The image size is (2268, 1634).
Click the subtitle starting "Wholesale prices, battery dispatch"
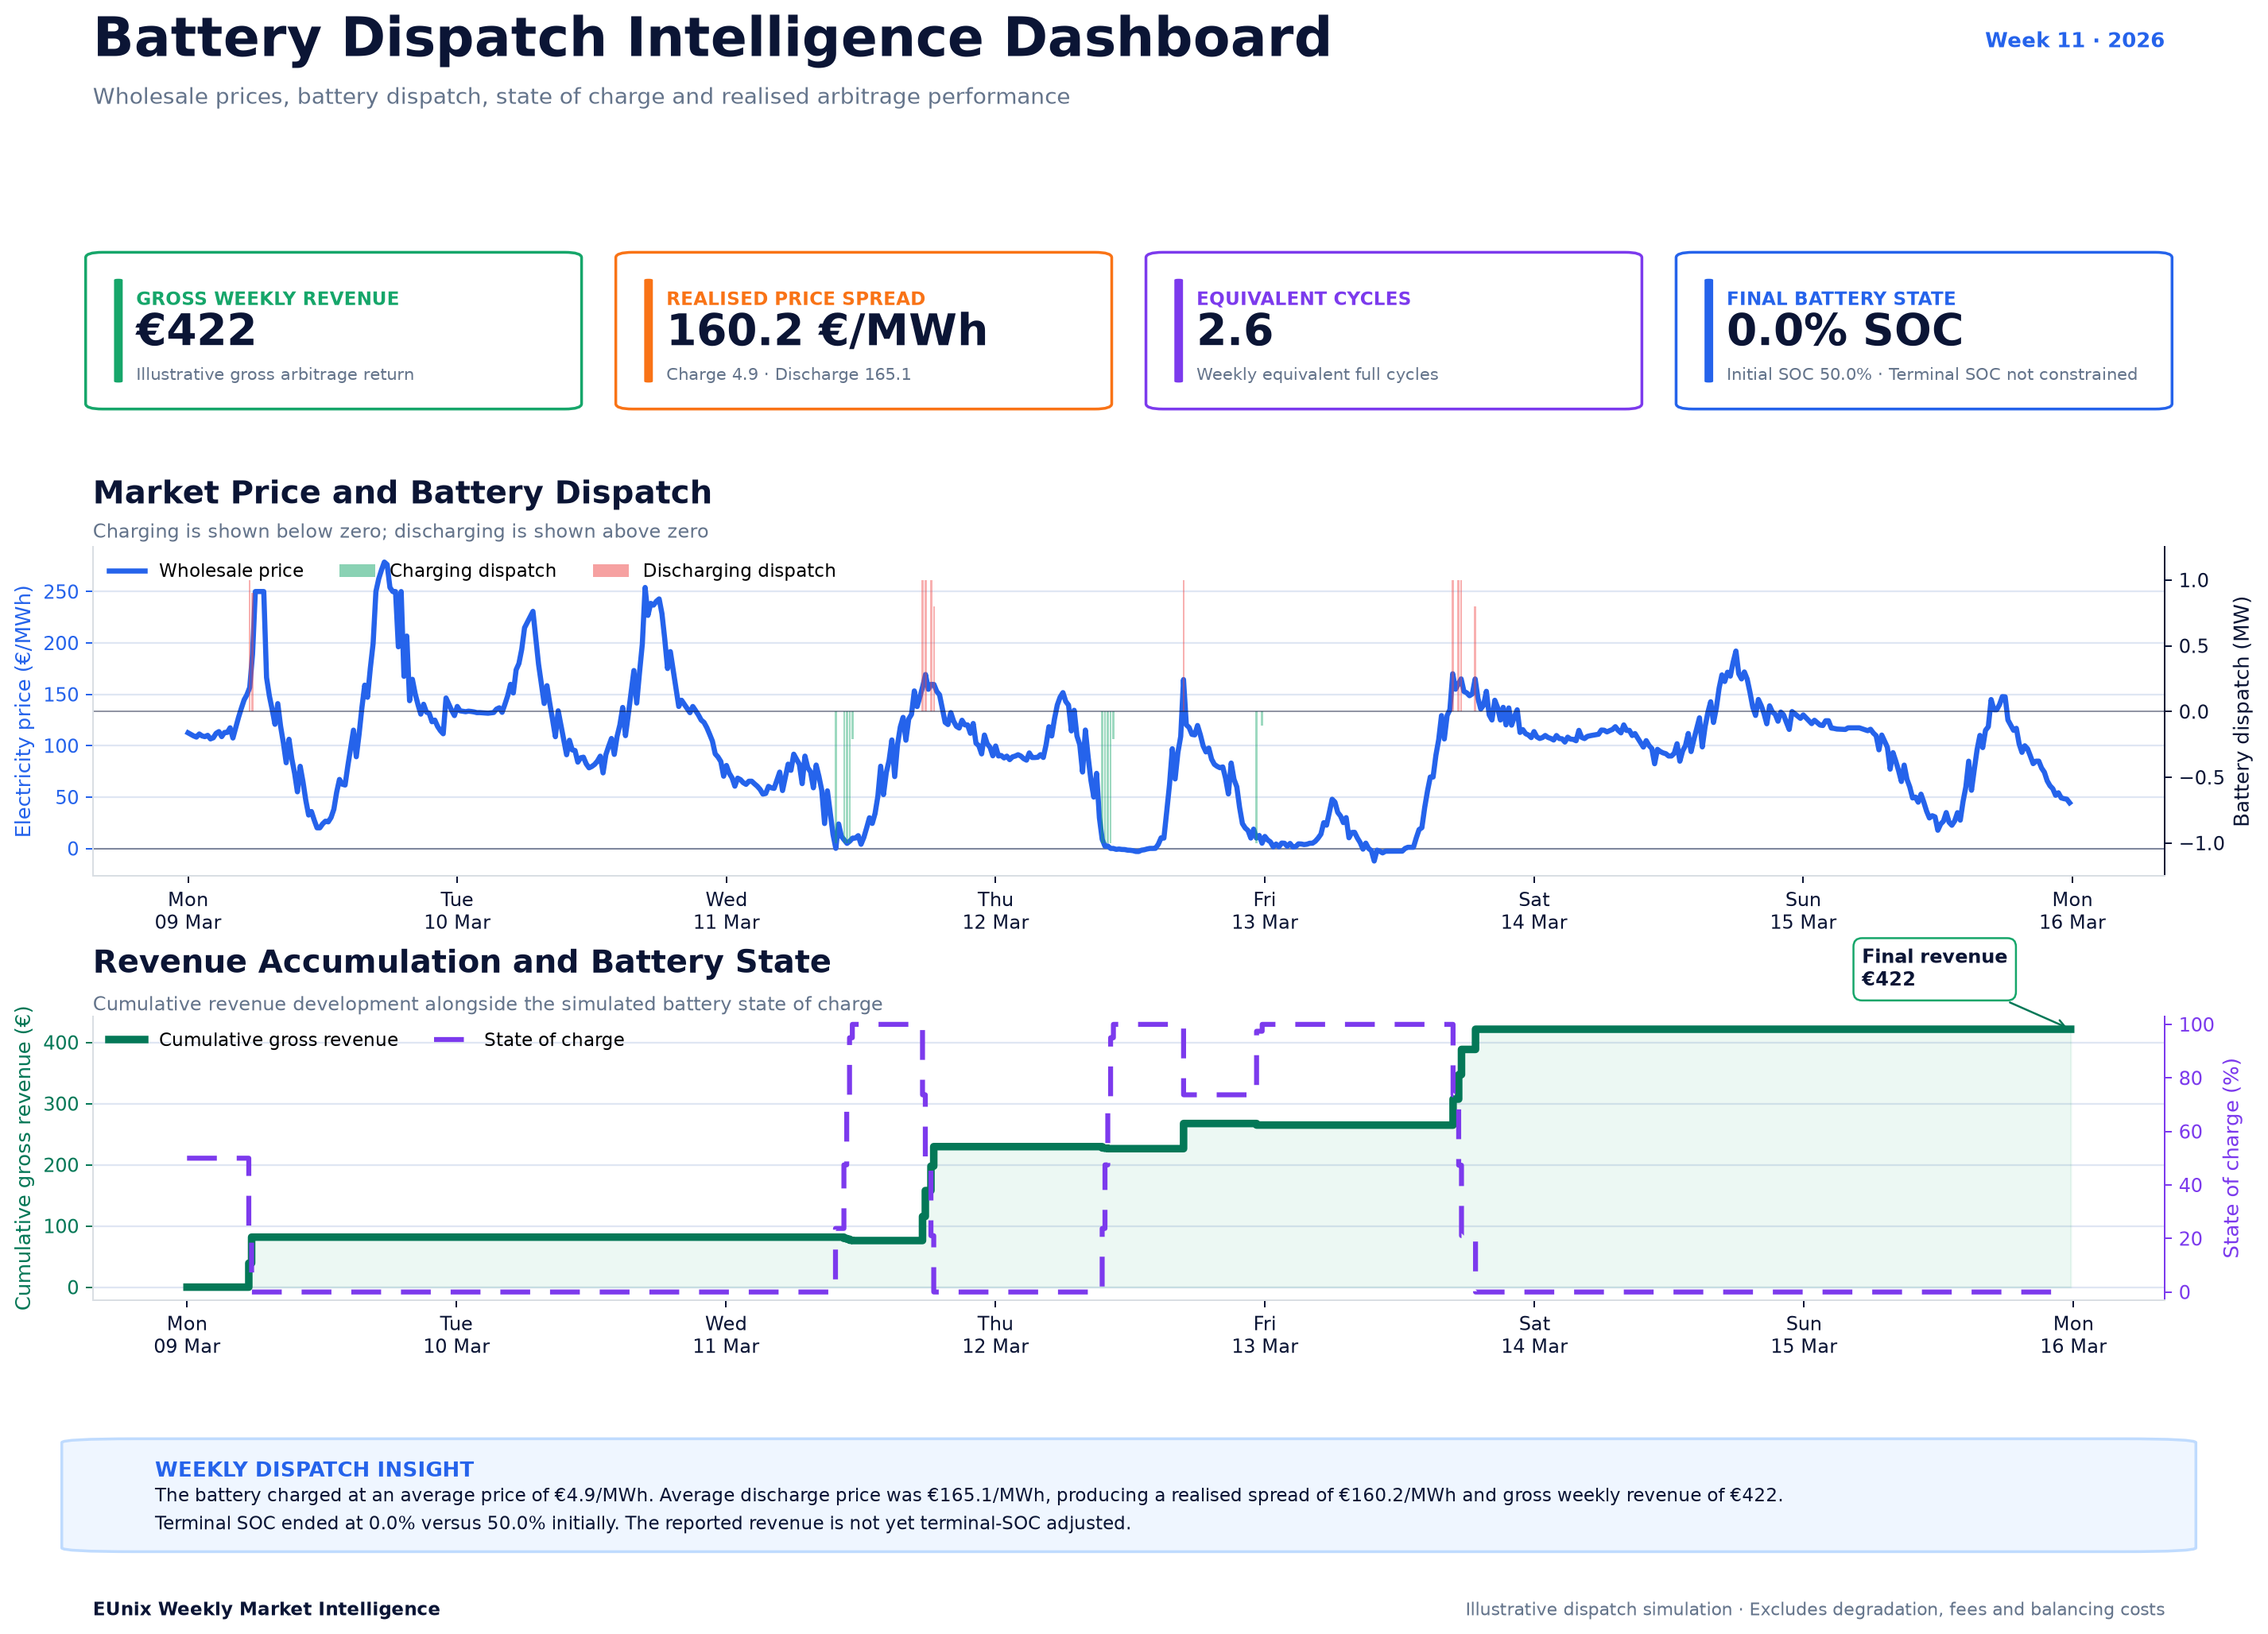(581, 96)
